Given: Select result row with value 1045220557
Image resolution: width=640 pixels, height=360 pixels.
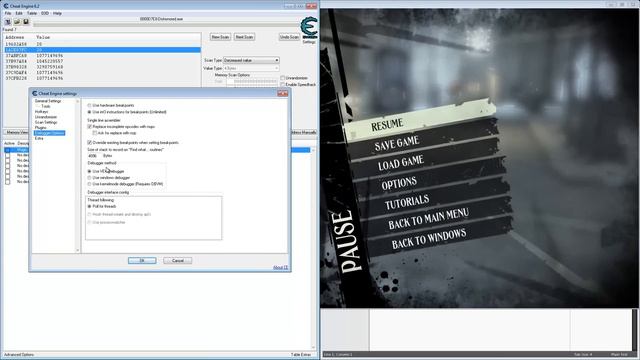Looking at the screenshot, I should pyautogui.click(x=102, y=61).
